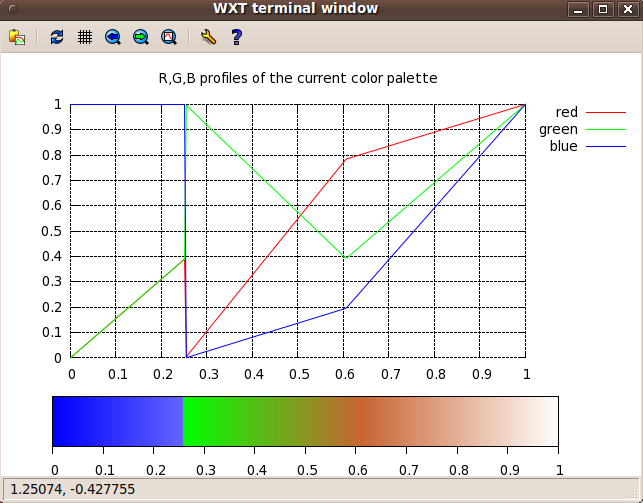
Task: Close the WXT terminal window
Action: click(628, 9)
